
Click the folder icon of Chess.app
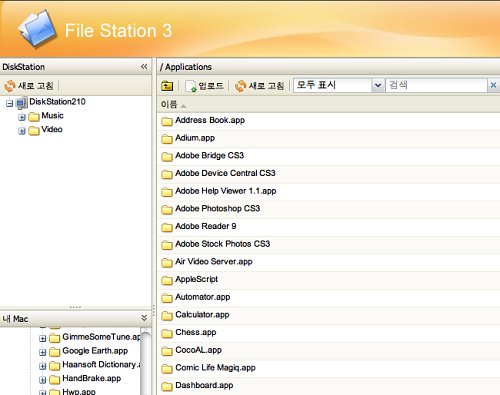pos(167,333)
